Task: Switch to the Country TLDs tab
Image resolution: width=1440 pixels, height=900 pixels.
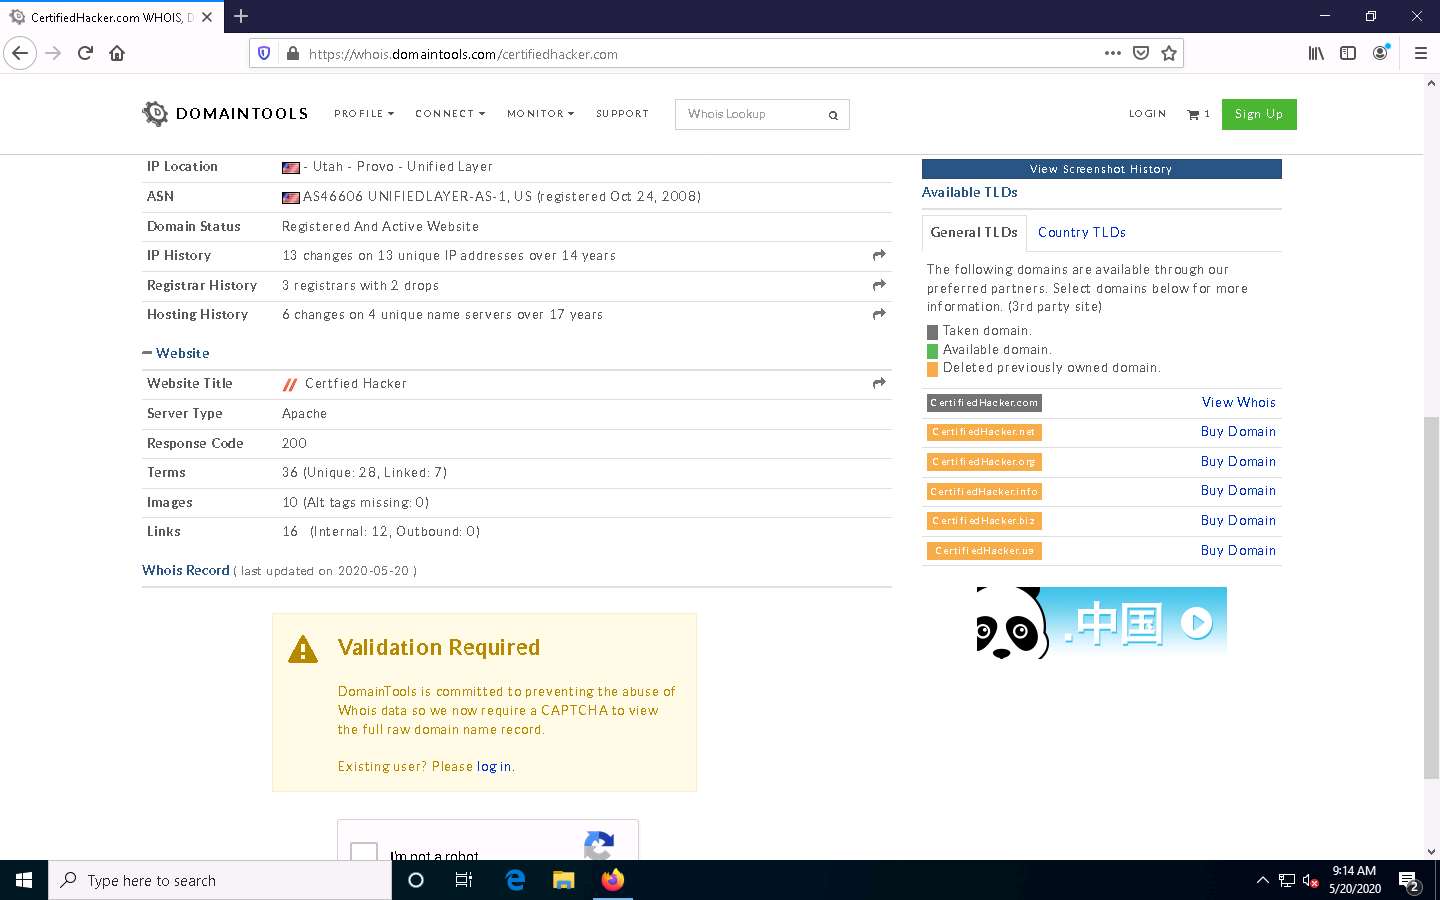Action: pyautogui.click(x=1081, y=232)
